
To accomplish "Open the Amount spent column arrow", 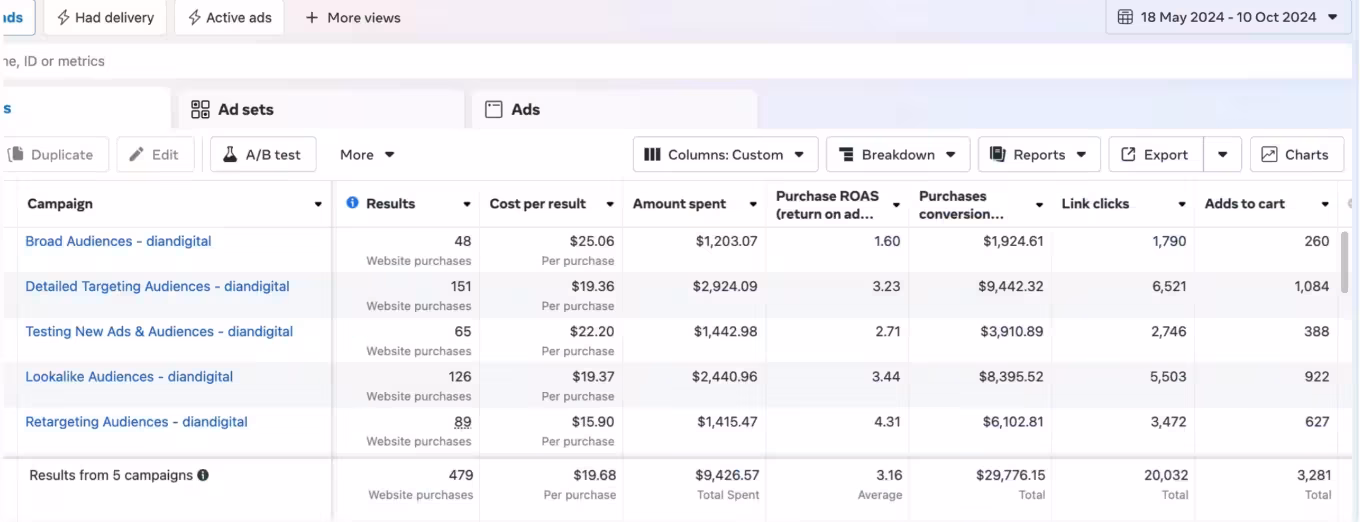I will (753, 204).
